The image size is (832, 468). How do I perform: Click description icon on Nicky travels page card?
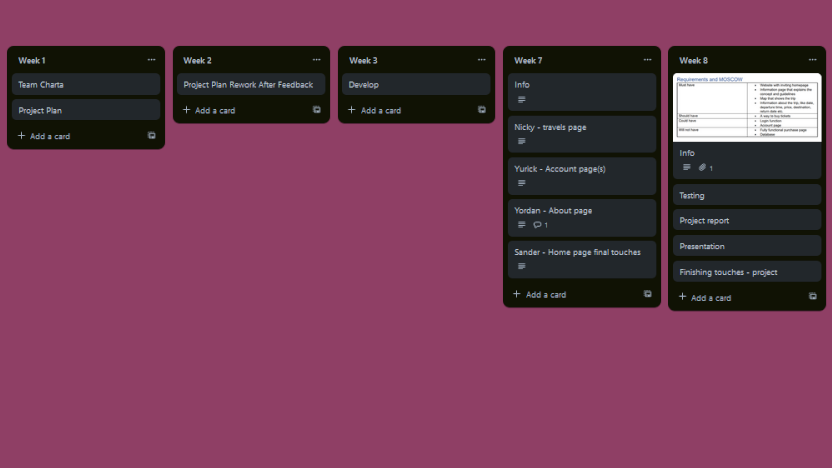coord(522,141)
